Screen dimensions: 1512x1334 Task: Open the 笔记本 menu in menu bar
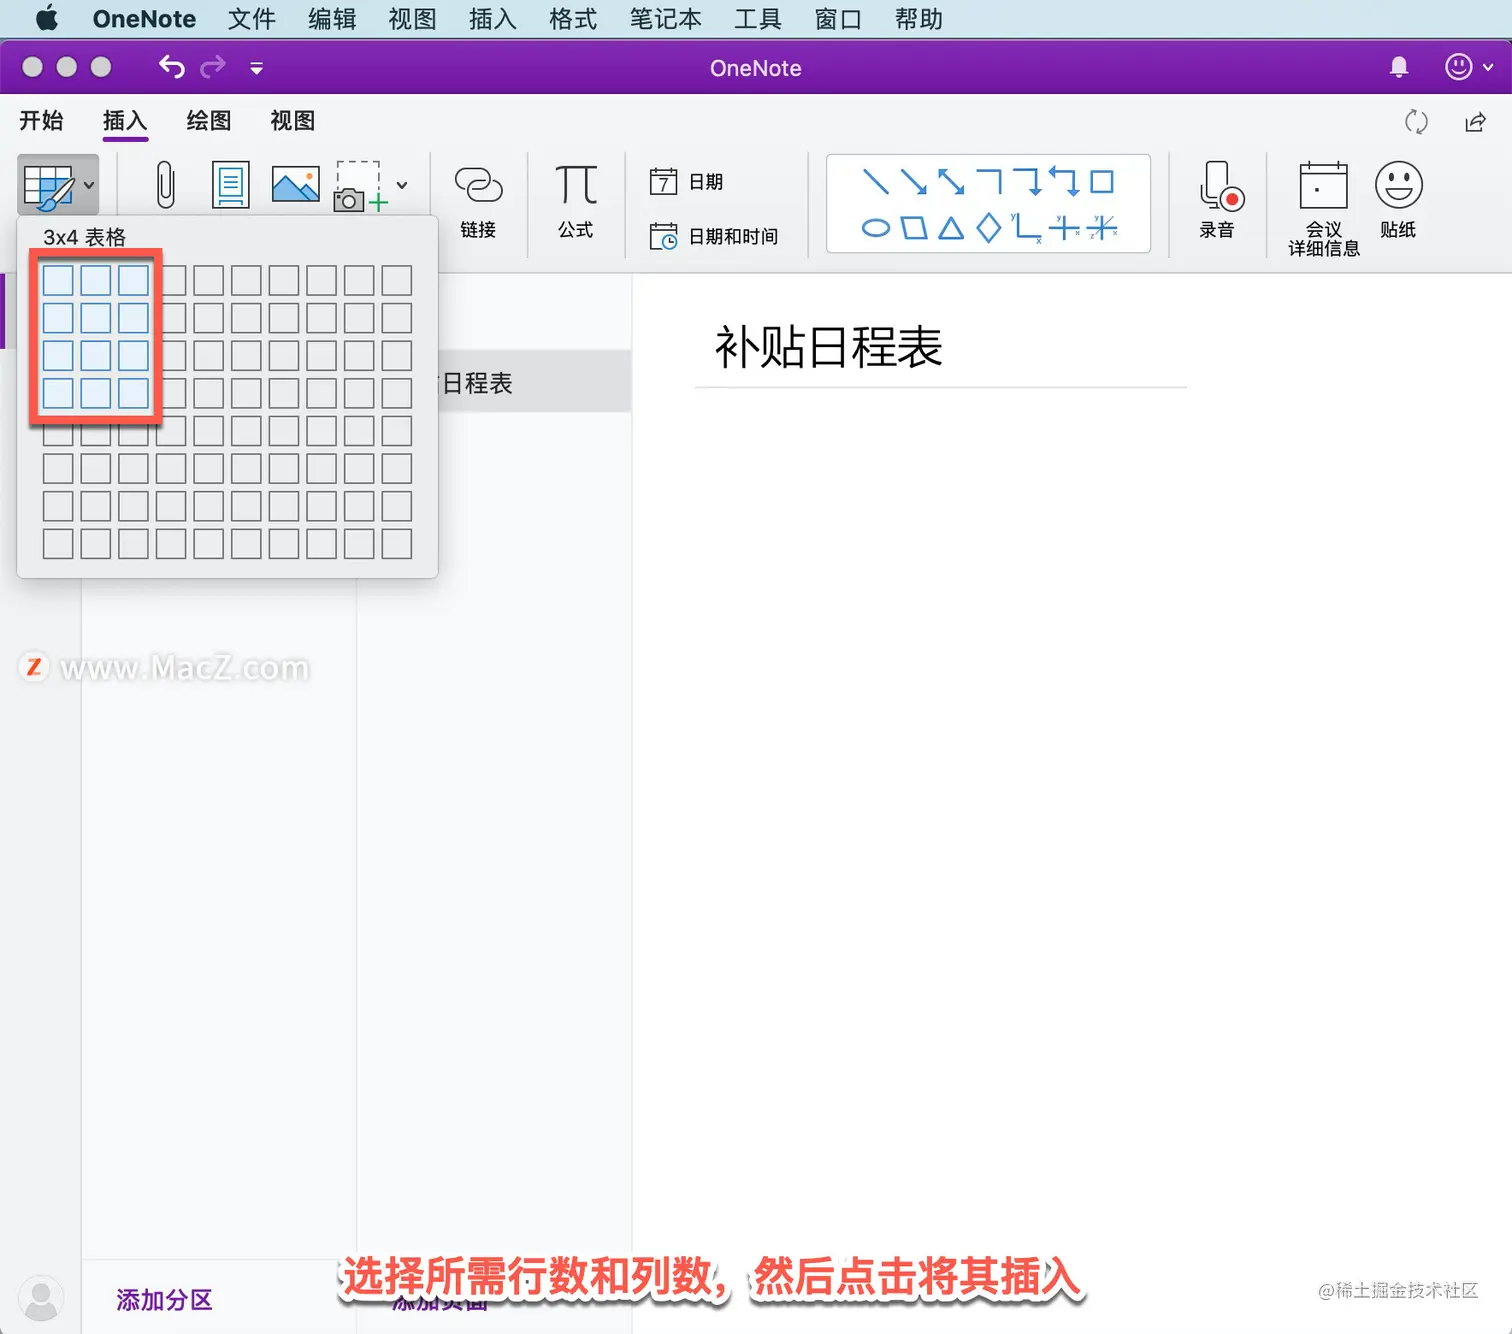coord(665,19)
